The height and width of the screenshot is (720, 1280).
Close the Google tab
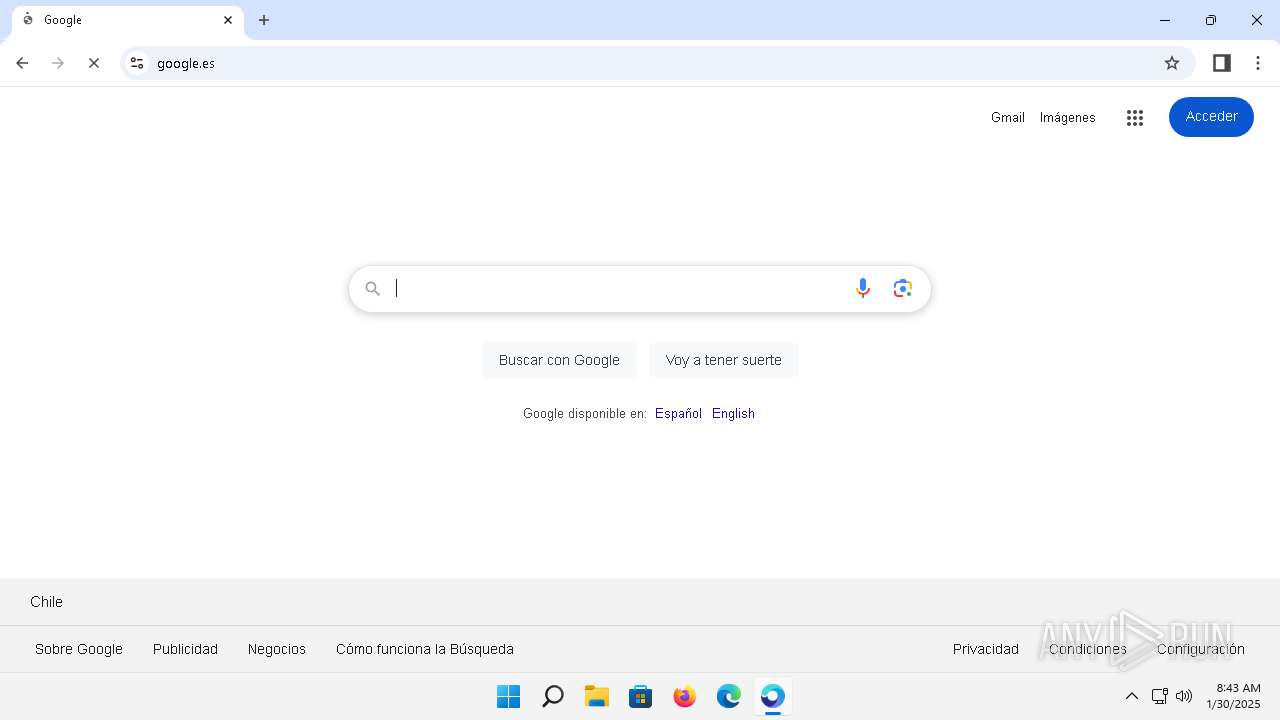[x=228, y=20]
